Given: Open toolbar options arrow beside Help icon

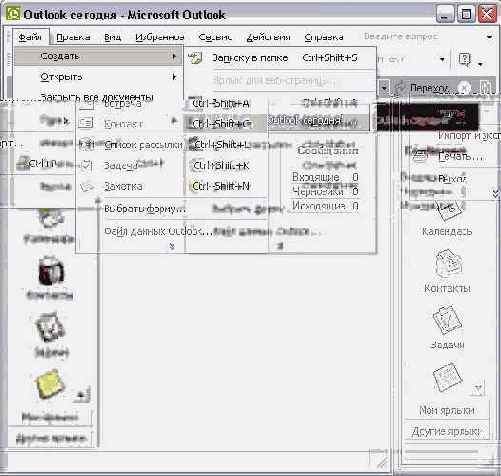Looking at the screenshot, I should click(480, 63).
